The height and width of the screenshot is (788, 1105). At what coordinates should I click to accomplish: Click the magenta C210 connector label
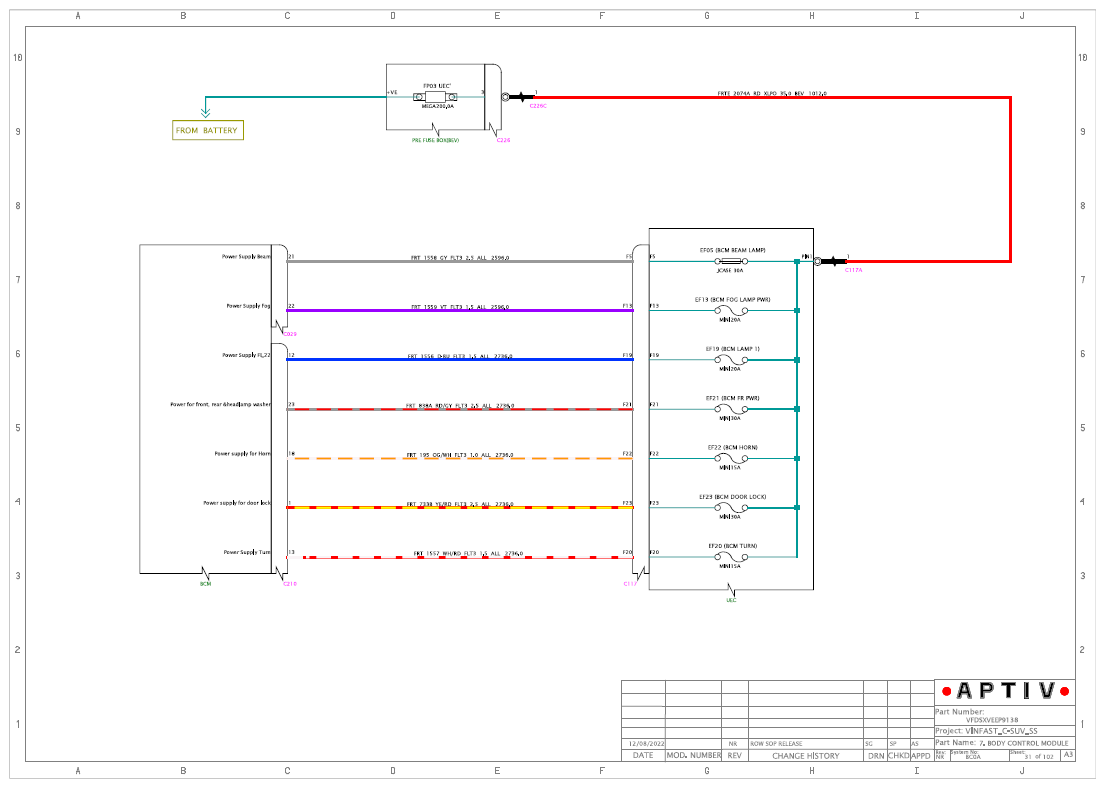(290, 584)
